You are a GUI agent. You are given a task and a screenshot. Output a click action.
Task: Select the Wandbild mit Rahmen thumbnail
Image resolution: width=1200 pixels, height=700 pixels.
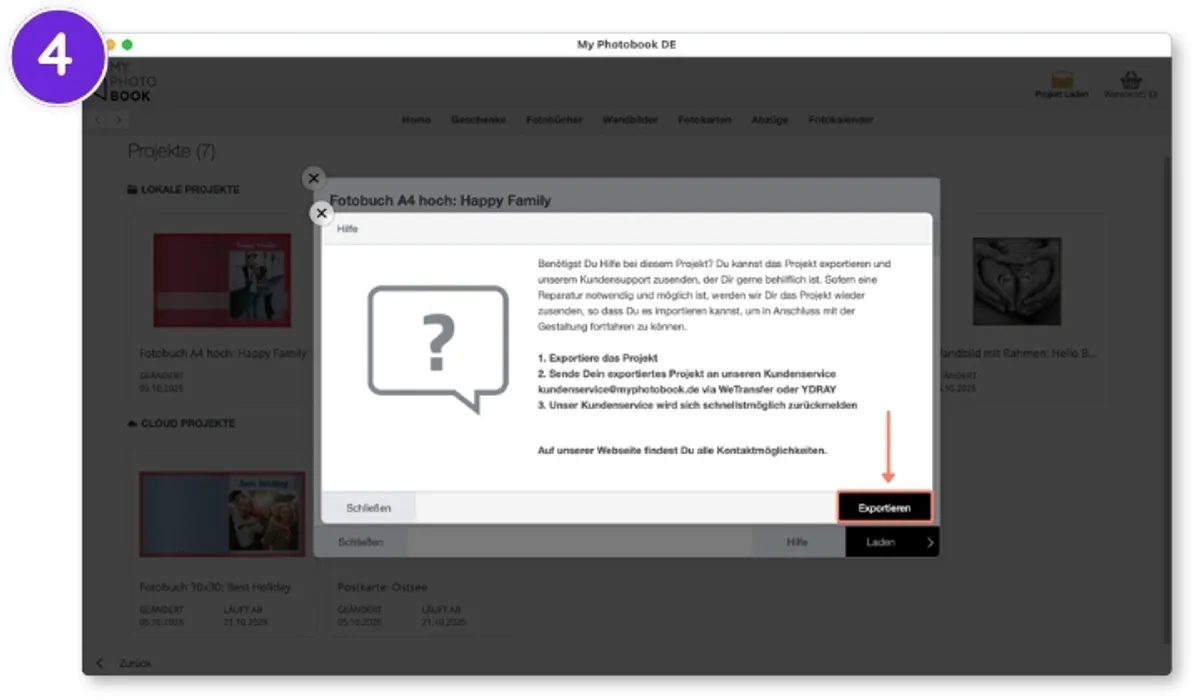coord(1017,281)
